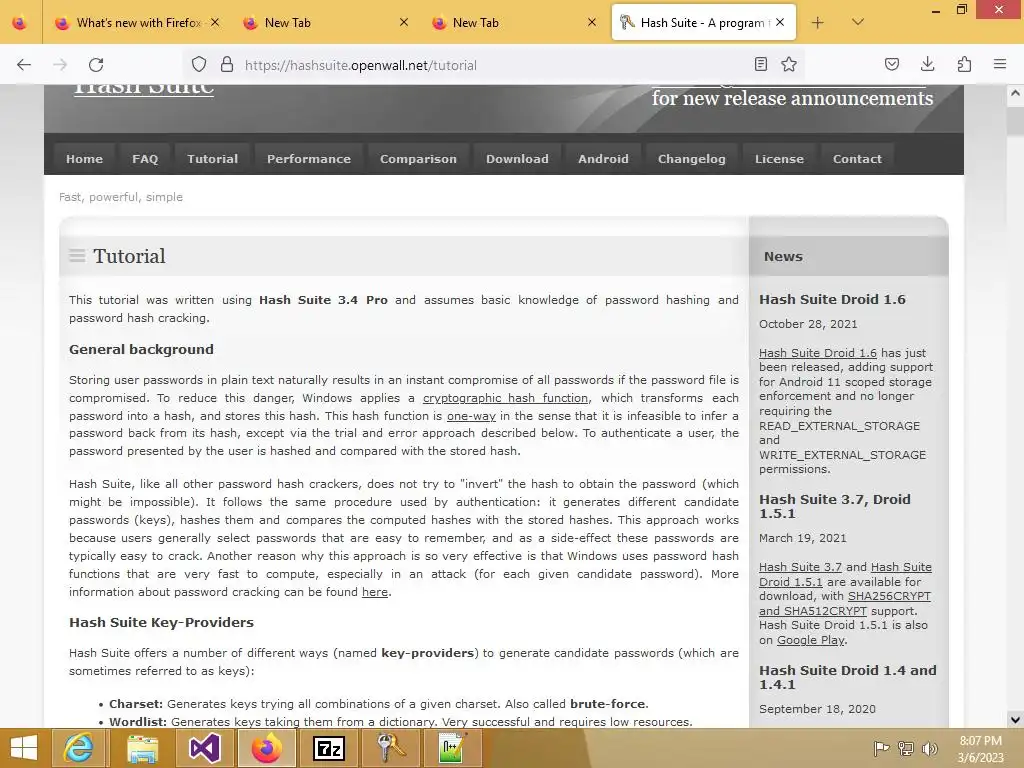Open Home in site navigation

tap(84, 159)
